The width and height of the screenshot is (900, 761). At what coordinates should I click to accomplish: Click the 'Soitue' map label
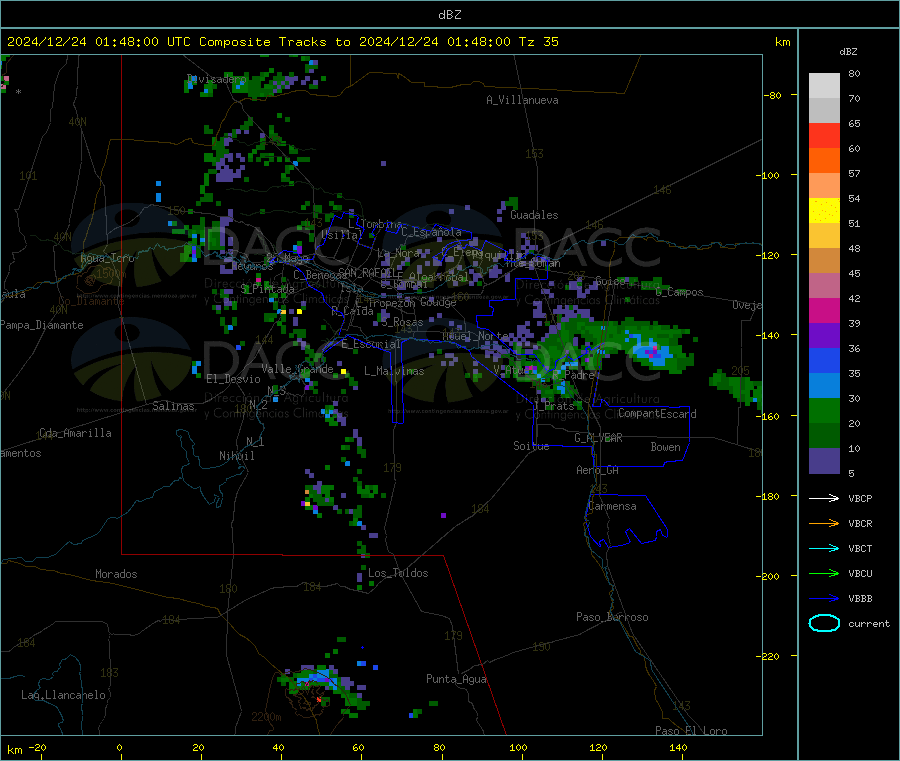click(531, 446)
